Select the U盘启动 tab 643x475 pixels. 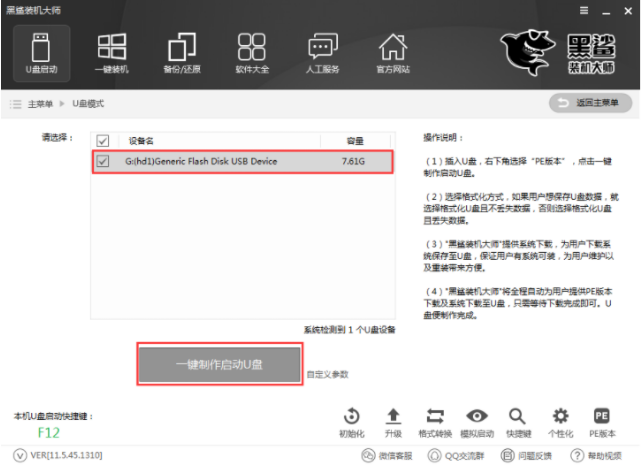(x=41, y=53)
